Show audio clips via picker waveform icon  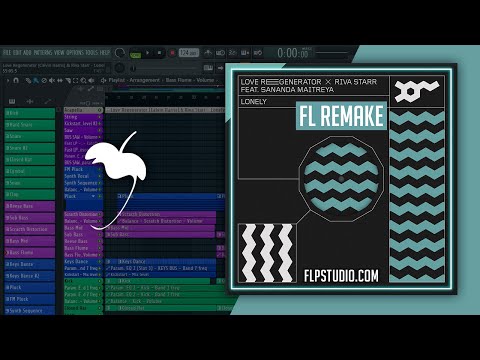point(30,101)
